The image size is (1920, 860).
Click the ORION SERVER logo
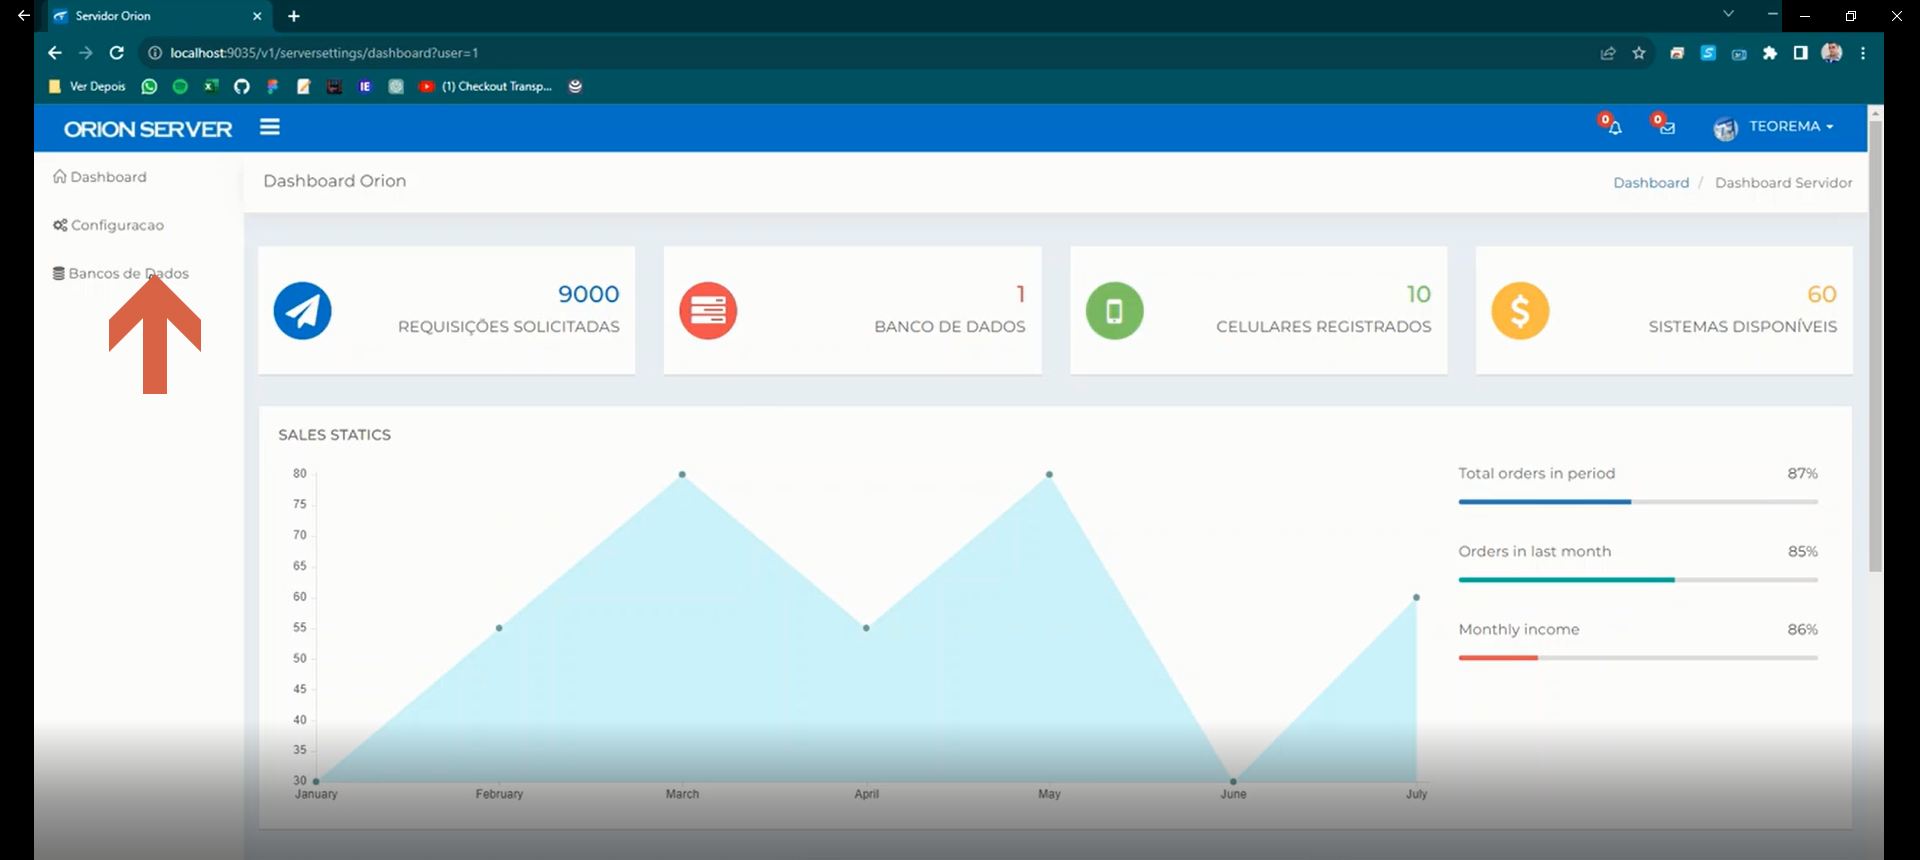point(148,129)
